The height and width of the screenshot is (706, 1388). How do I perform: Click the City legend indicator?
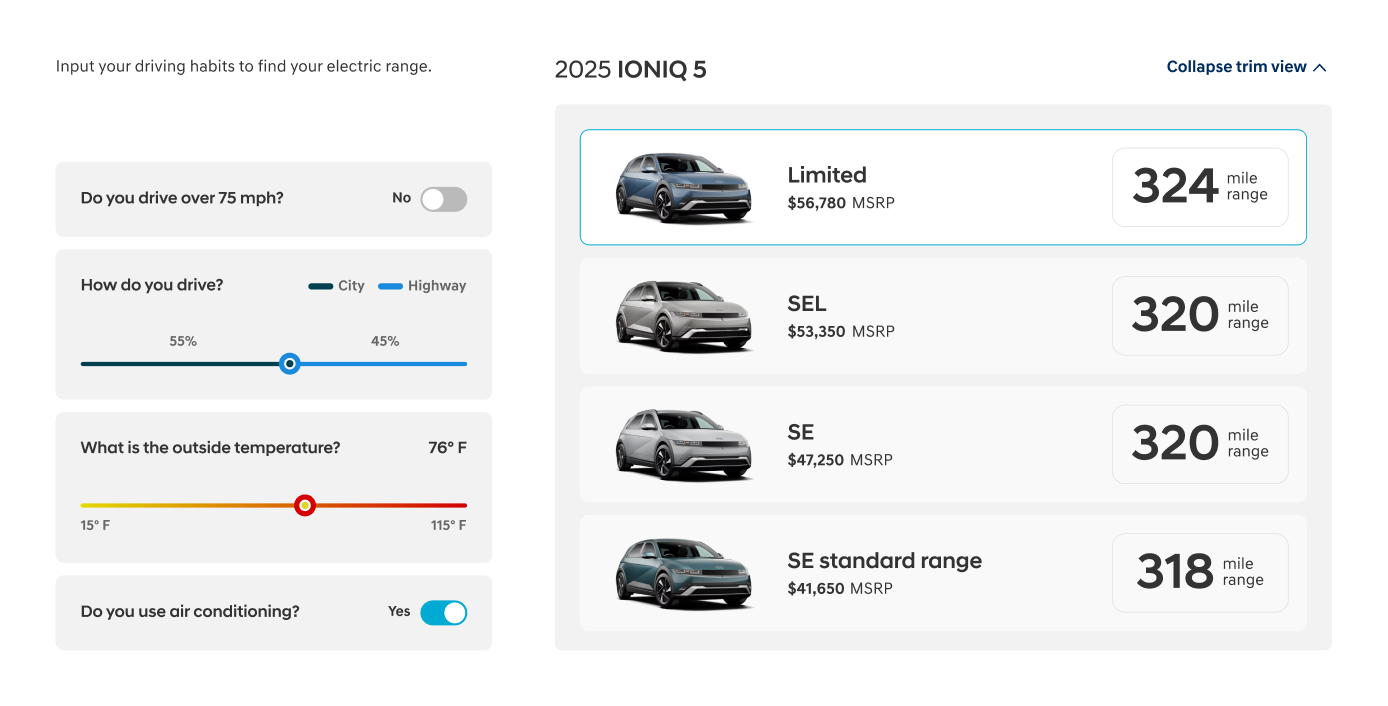[319, 285]
